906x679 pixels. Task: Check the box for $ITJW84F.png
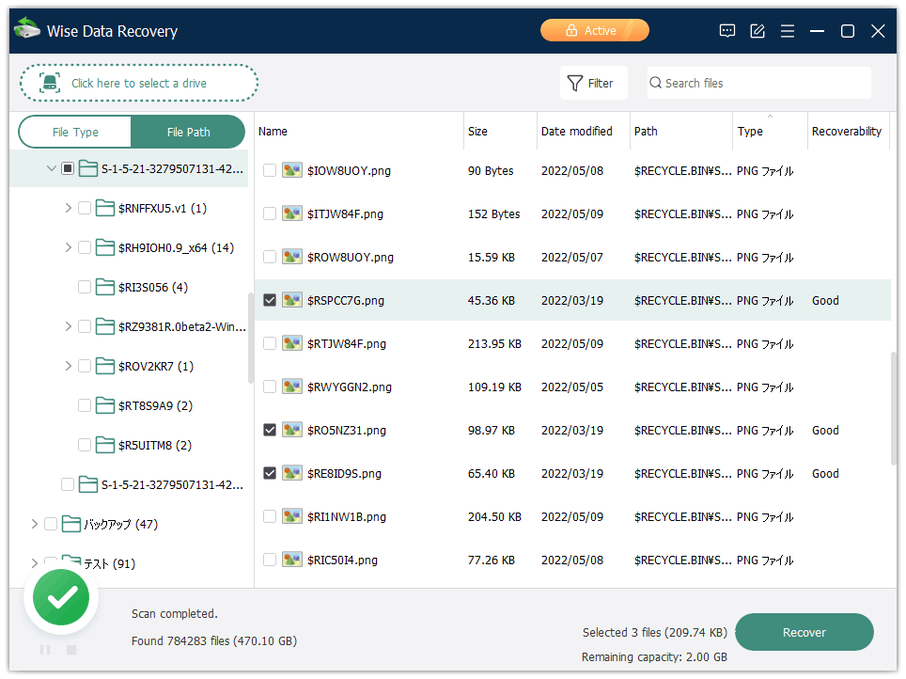point(269,213)
